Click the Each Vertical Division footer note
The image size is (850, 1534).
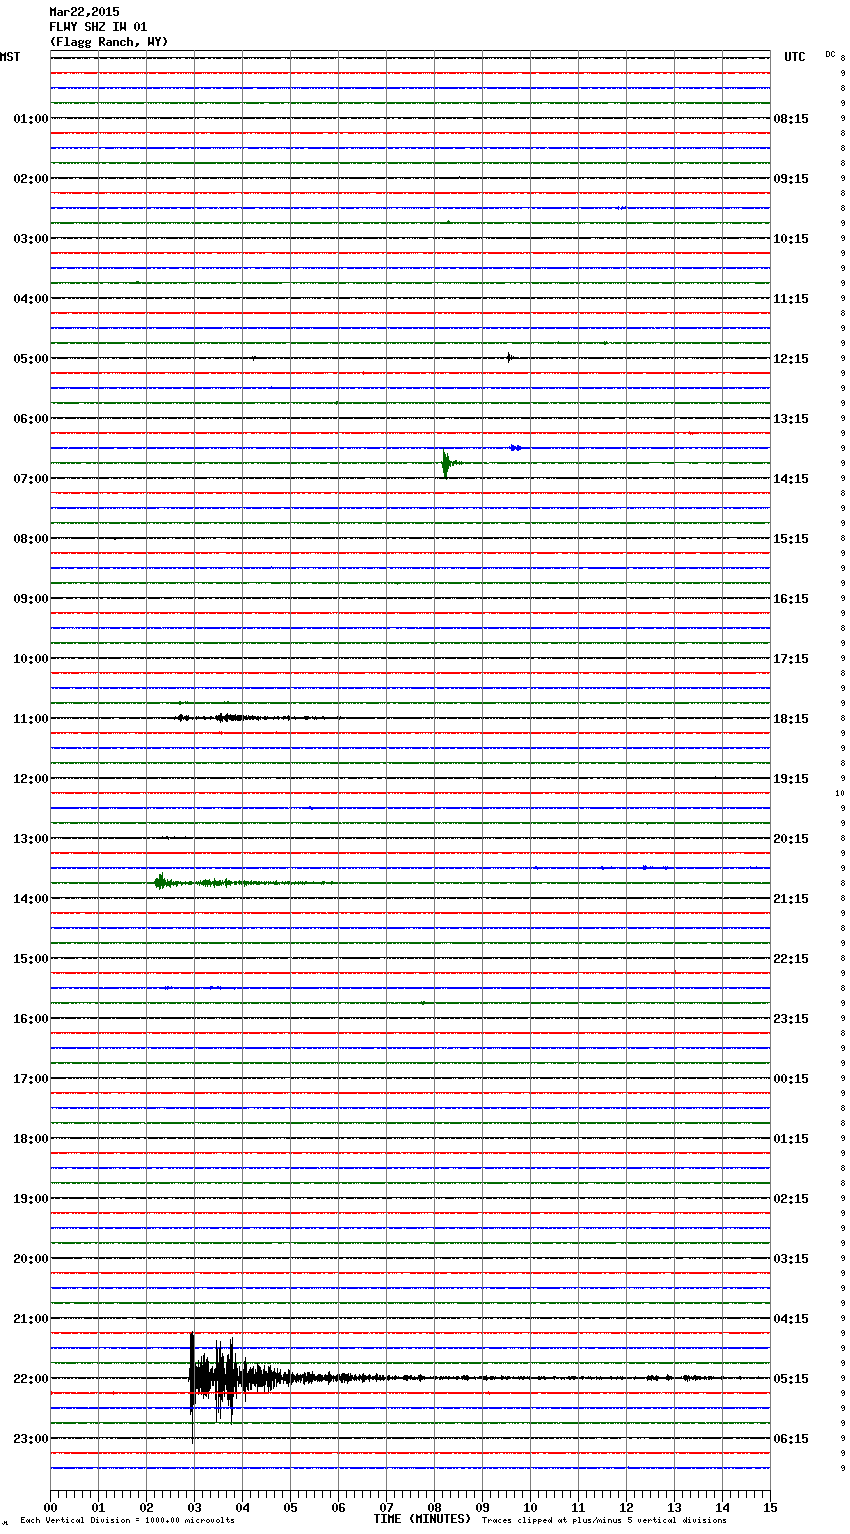(127, 1520)
